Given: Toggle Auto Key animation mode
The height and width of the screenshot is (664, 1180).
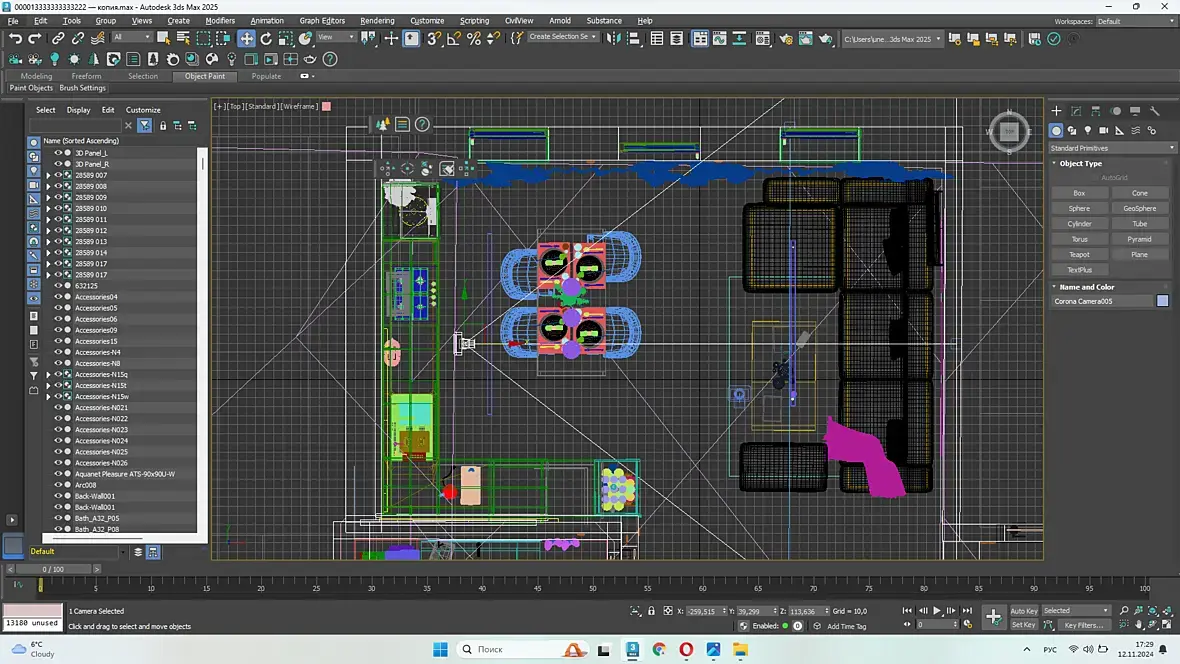Looking at the screenshot, I should (1023, 611).
